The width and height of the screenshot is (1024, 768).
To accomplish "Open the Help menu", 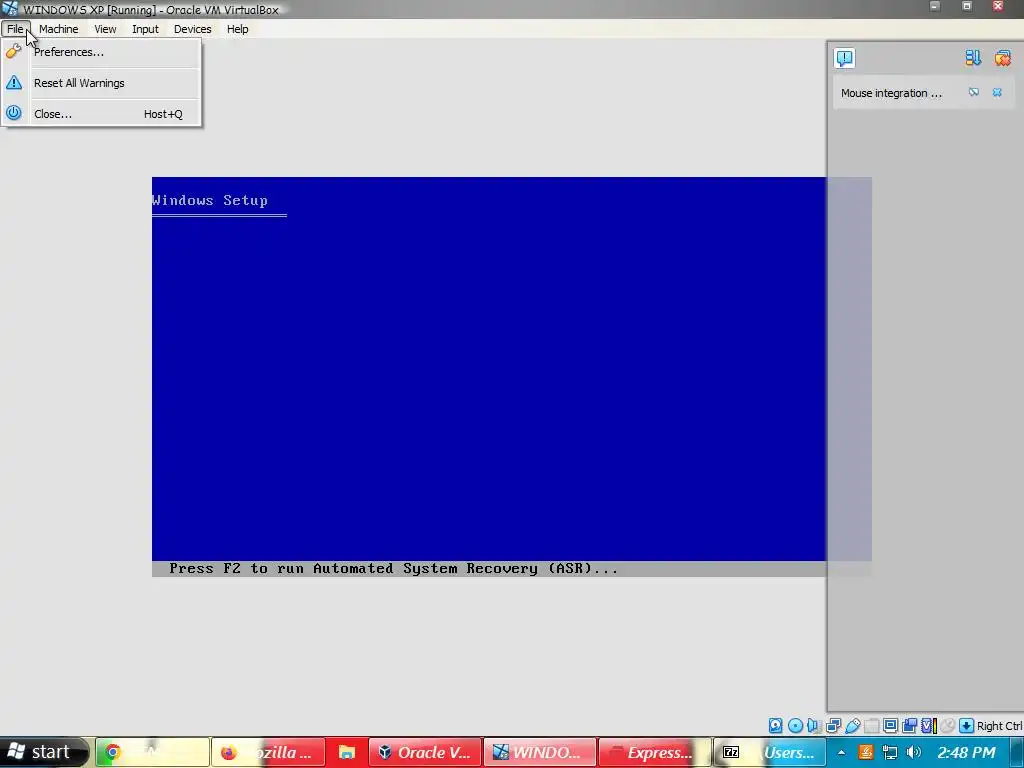I will click(237, 29).
